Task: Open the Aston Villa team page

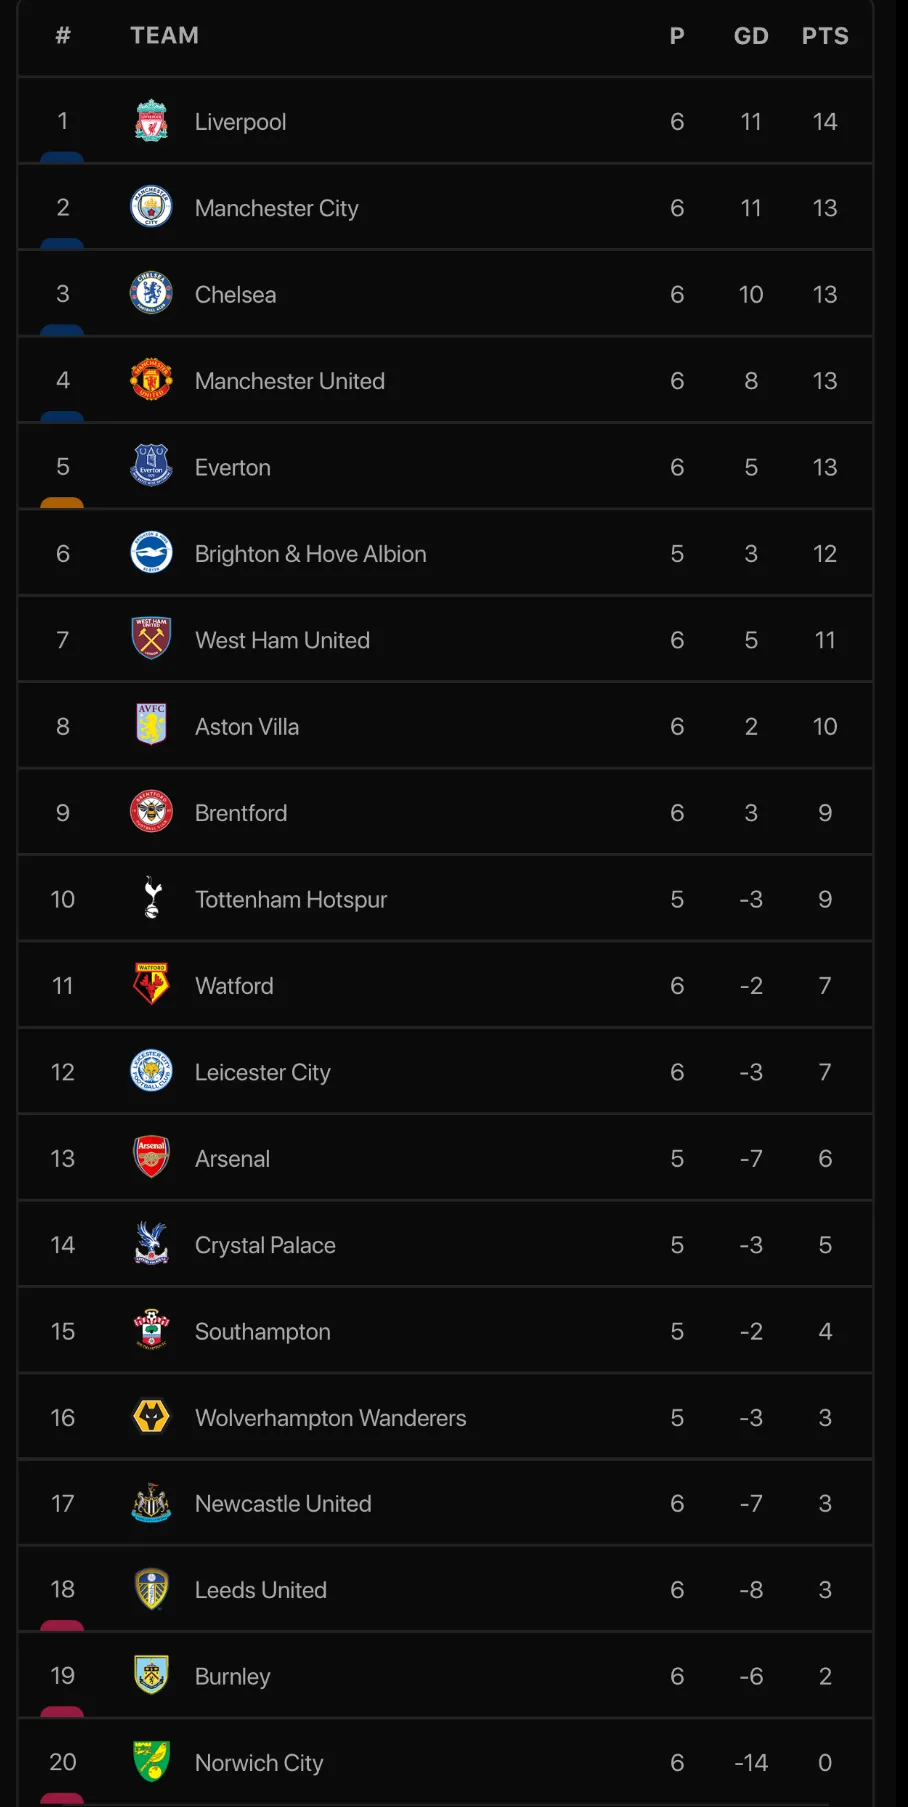Action: tap(246, 727)
